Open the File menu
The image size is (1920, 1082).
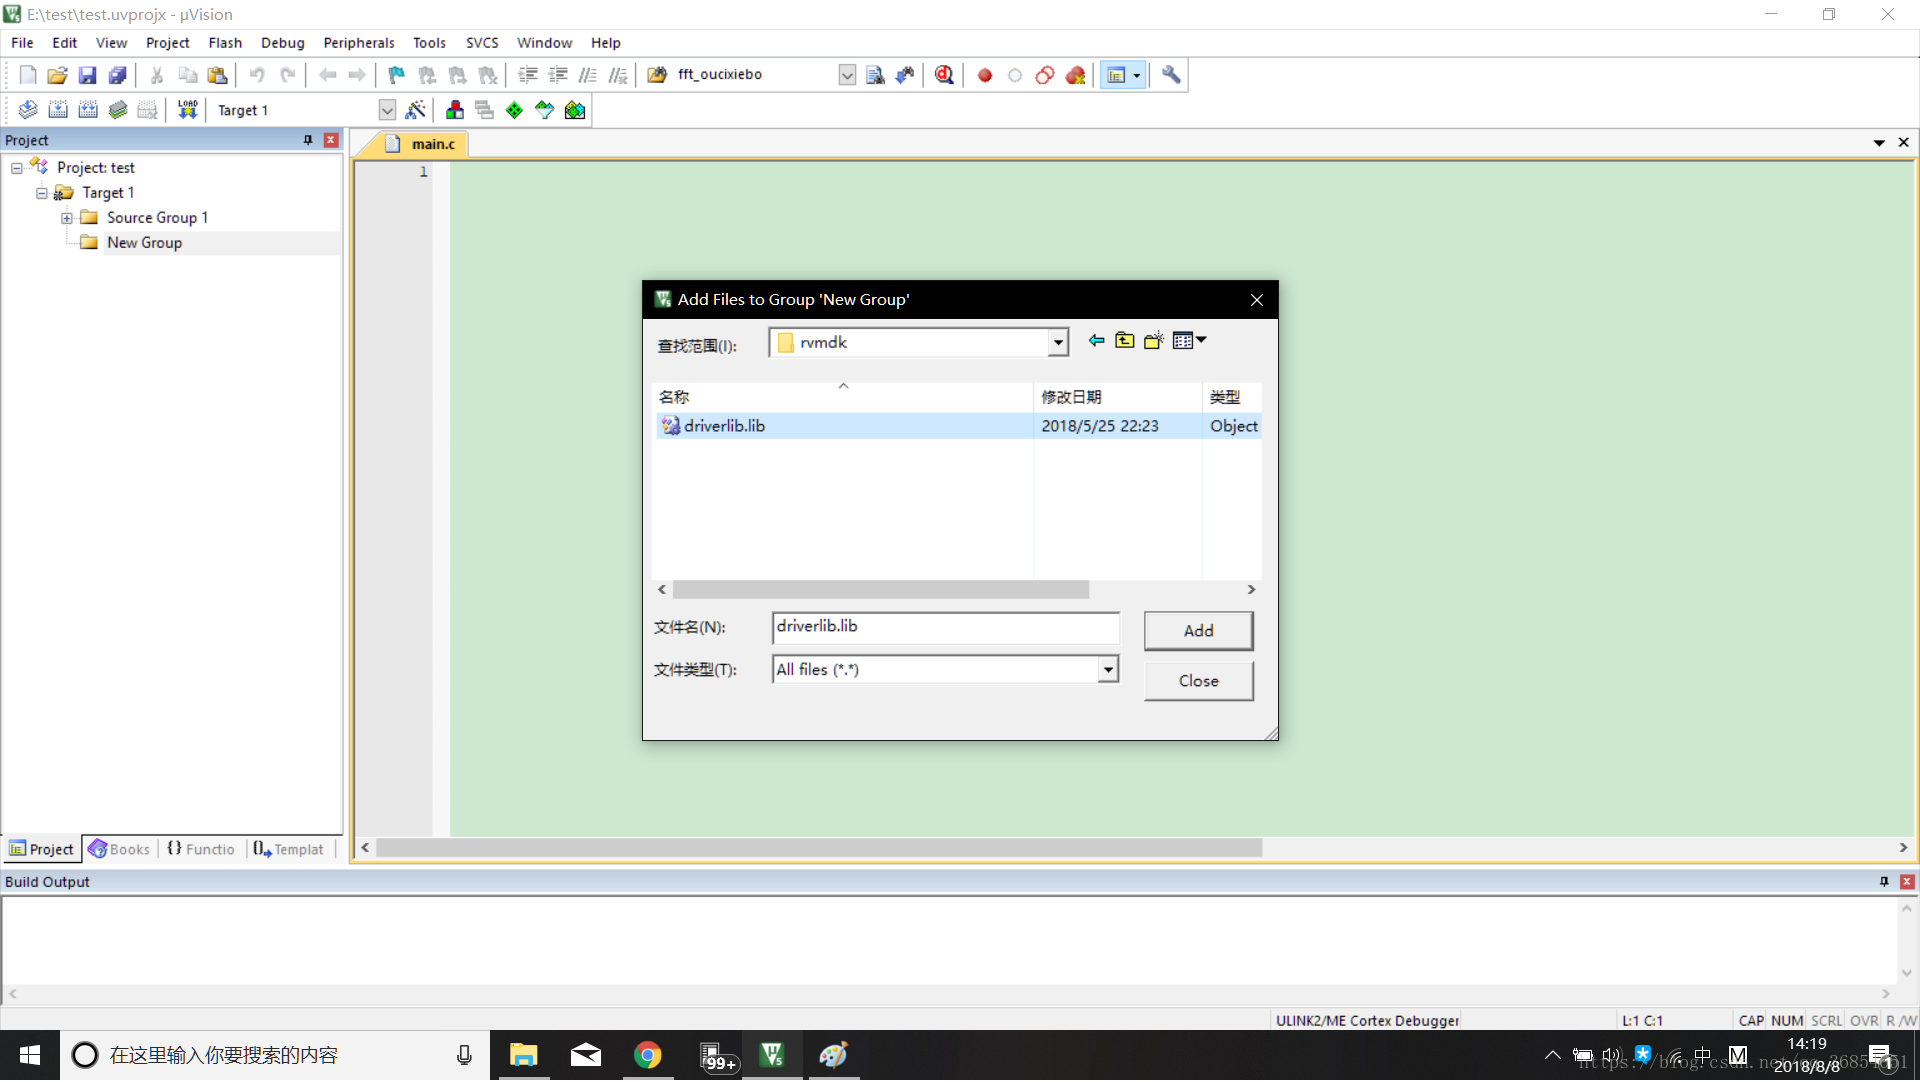tap(22, 43)
